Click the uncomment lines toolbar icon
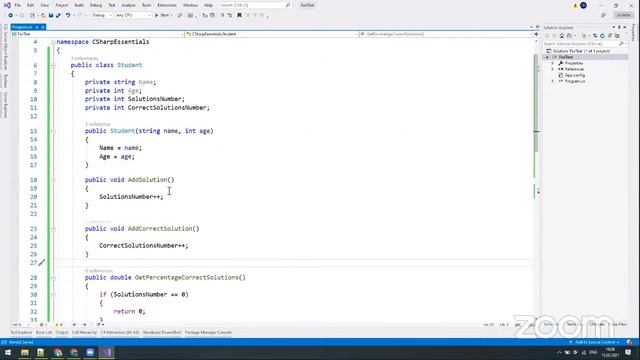The image size is (640, 360). (230, 15)
